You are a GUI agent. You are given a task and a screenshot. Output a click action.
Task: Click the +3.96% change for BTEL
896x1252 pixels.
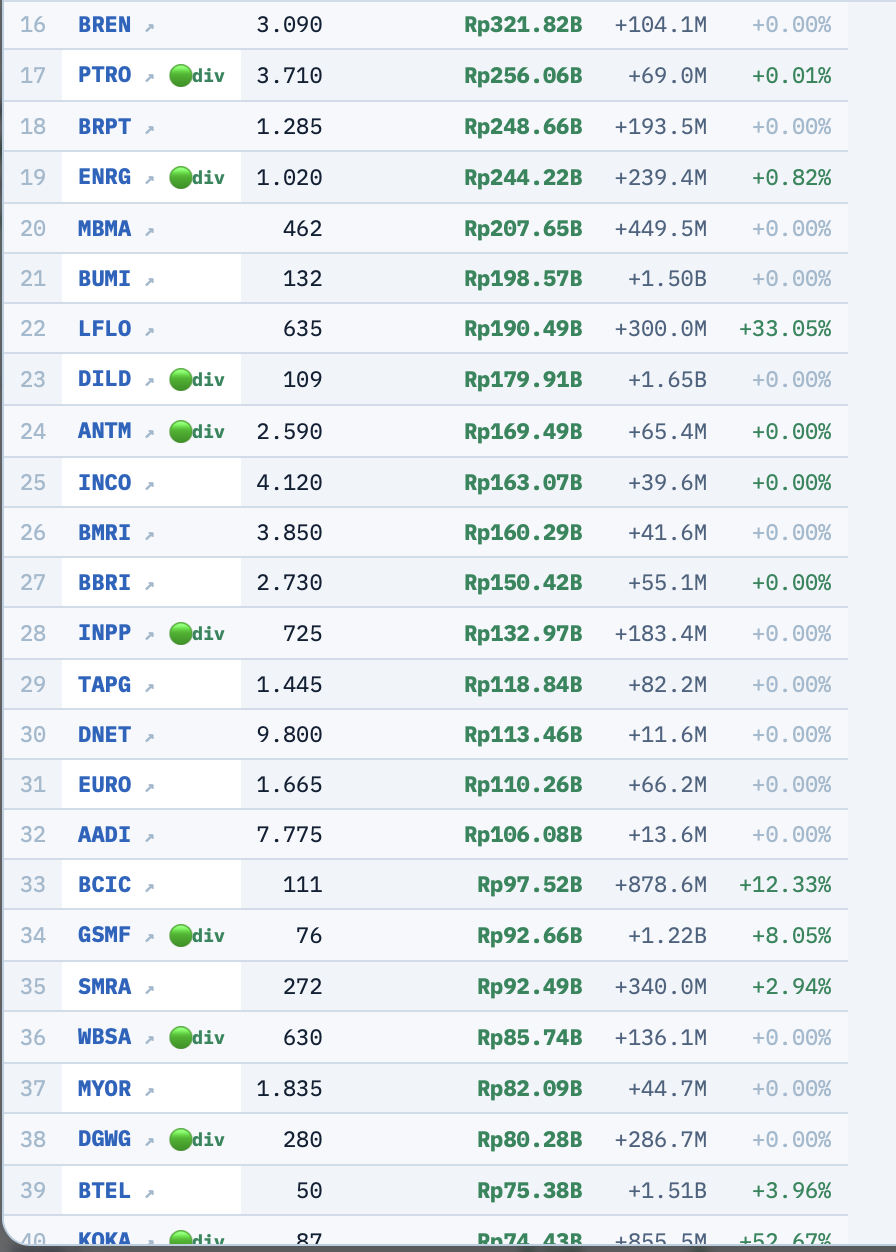(791, 1191)
